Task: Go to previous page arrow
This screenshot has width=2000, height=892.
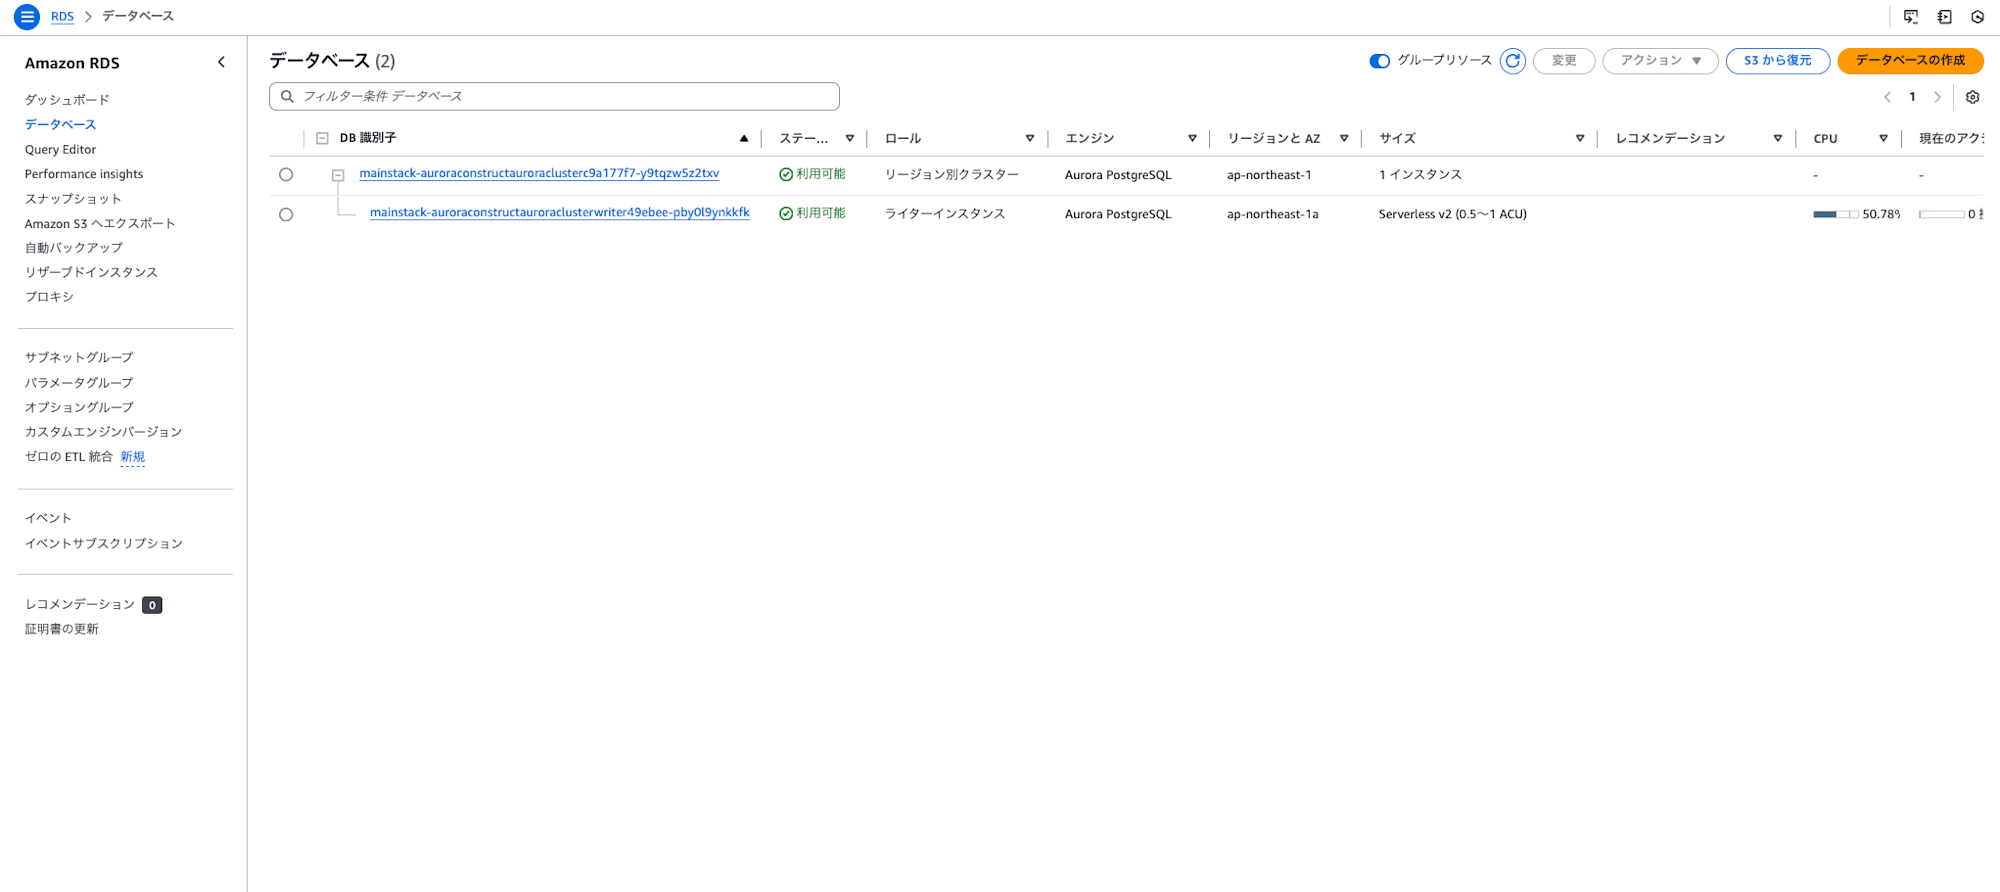Action: click(1887, 97)
